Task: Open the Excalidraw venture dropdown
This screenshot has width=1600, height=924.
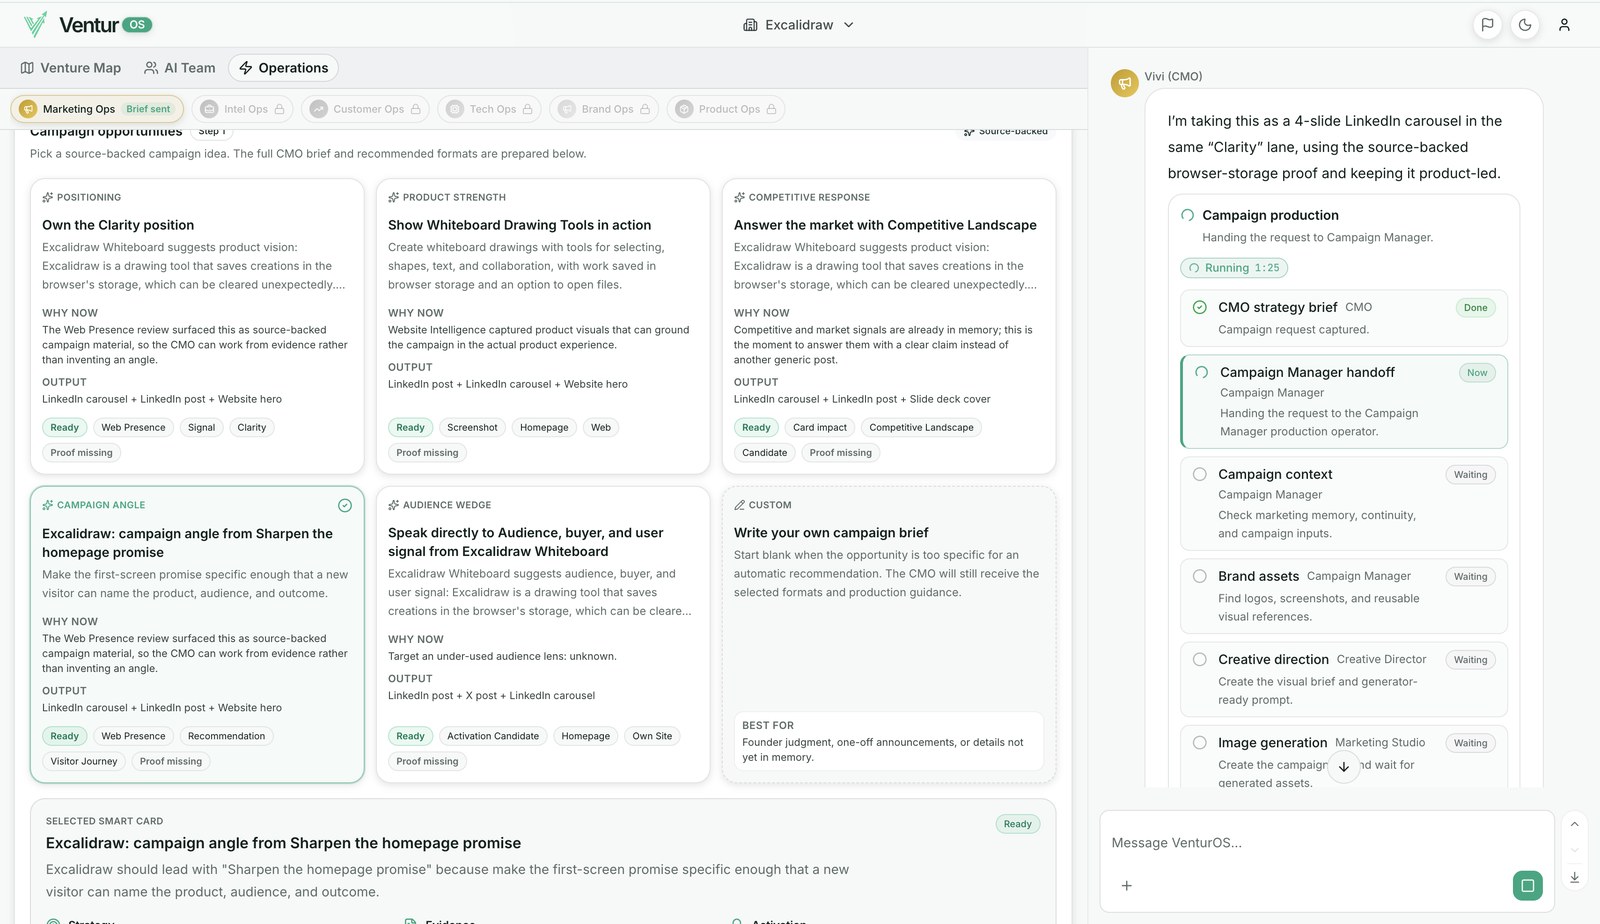Action: pyautogui.click(x=798, y=25)
